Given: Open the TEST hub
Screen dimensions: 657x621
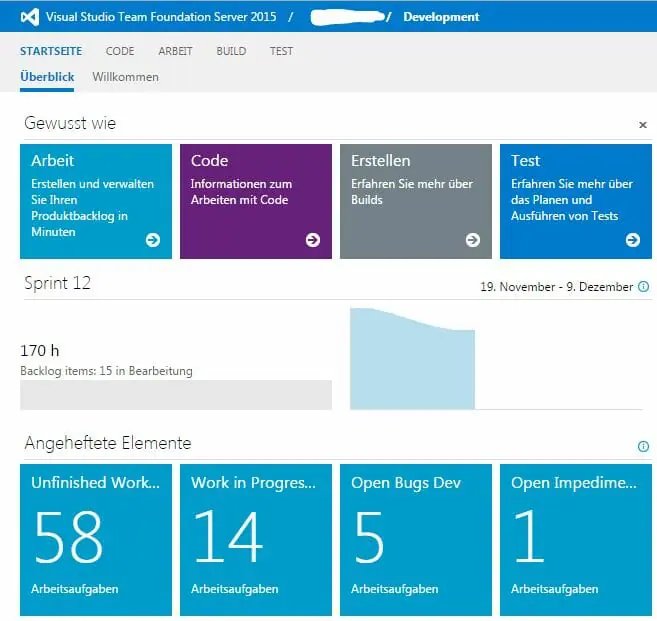Looking at the screenshot, I should 281,51.
